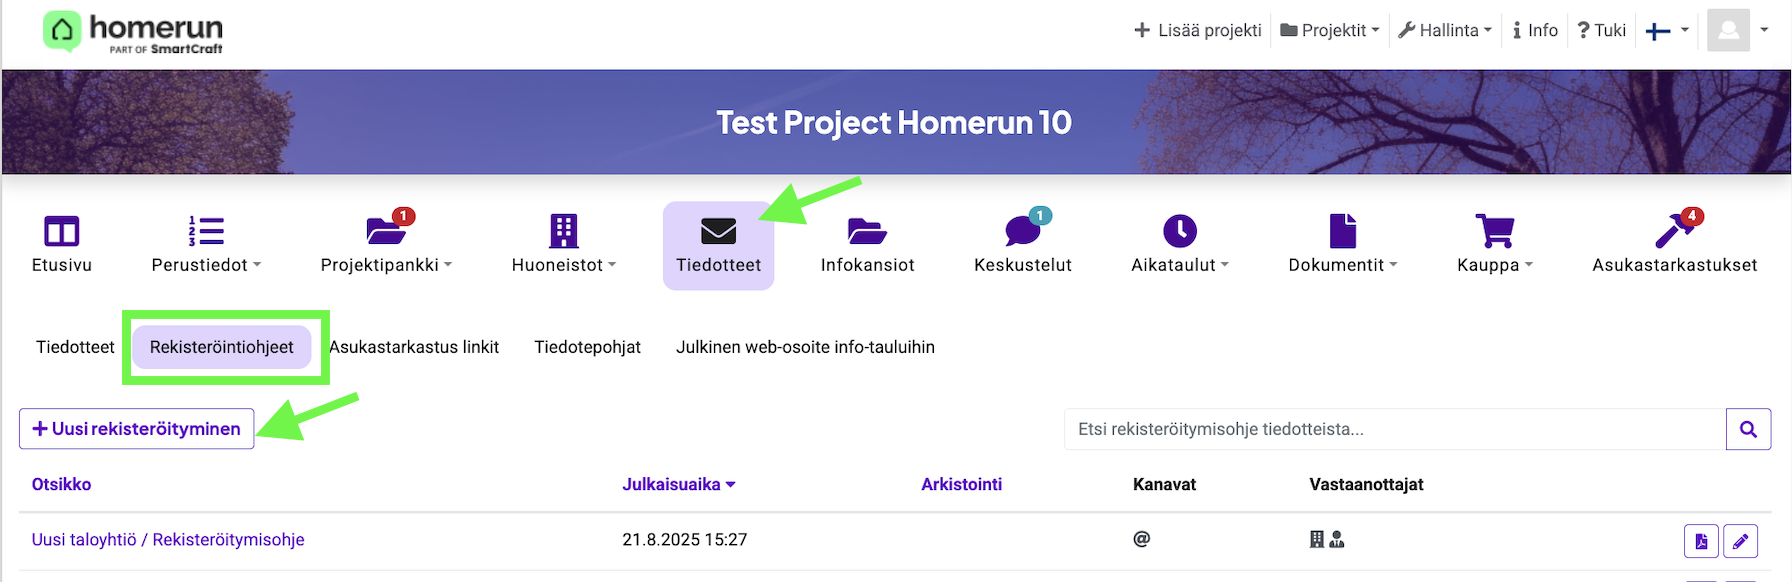The width and height of the screenshot is (1792, 582).
Task: Open Asukastarkastukset hammer icon
Action: pyautogui.click(x=1673, y=232)
